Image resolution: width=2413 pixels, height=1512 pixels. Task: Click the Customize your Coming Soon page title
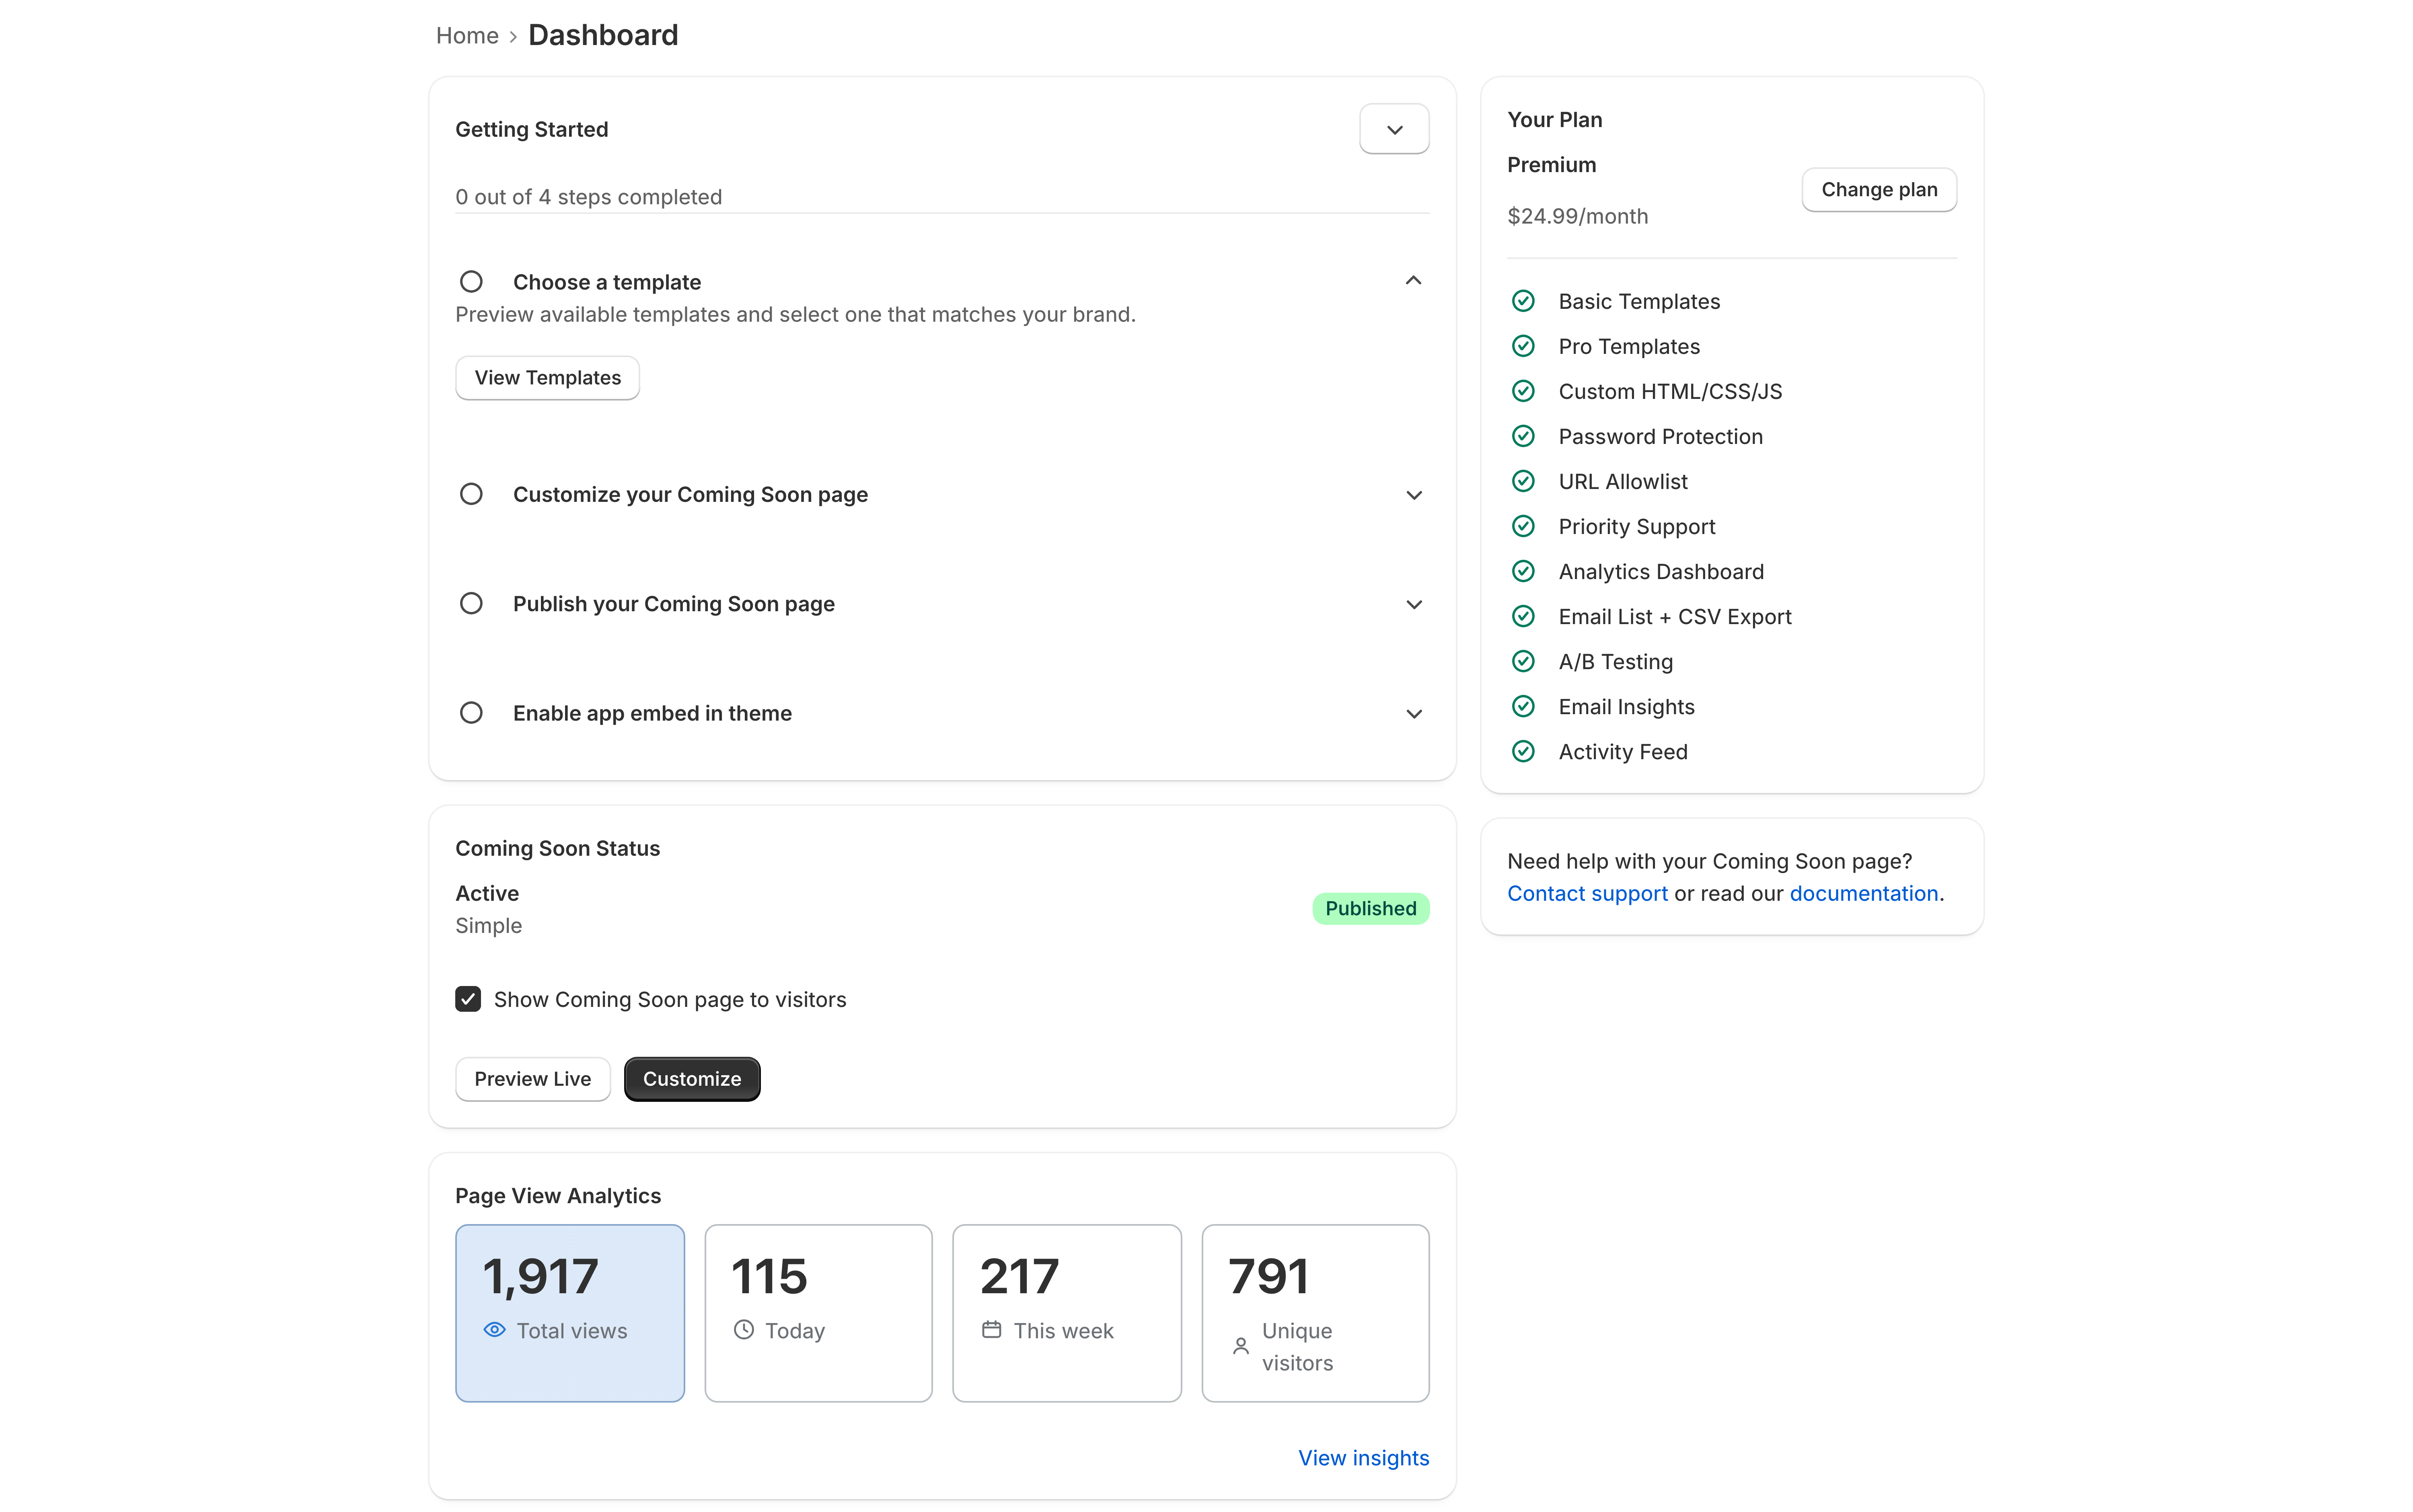690,495
